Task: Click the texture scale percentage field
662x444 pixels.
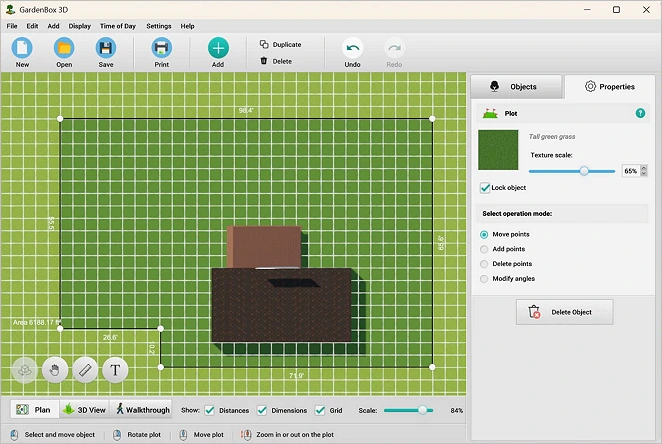Action: coord(631,171)
